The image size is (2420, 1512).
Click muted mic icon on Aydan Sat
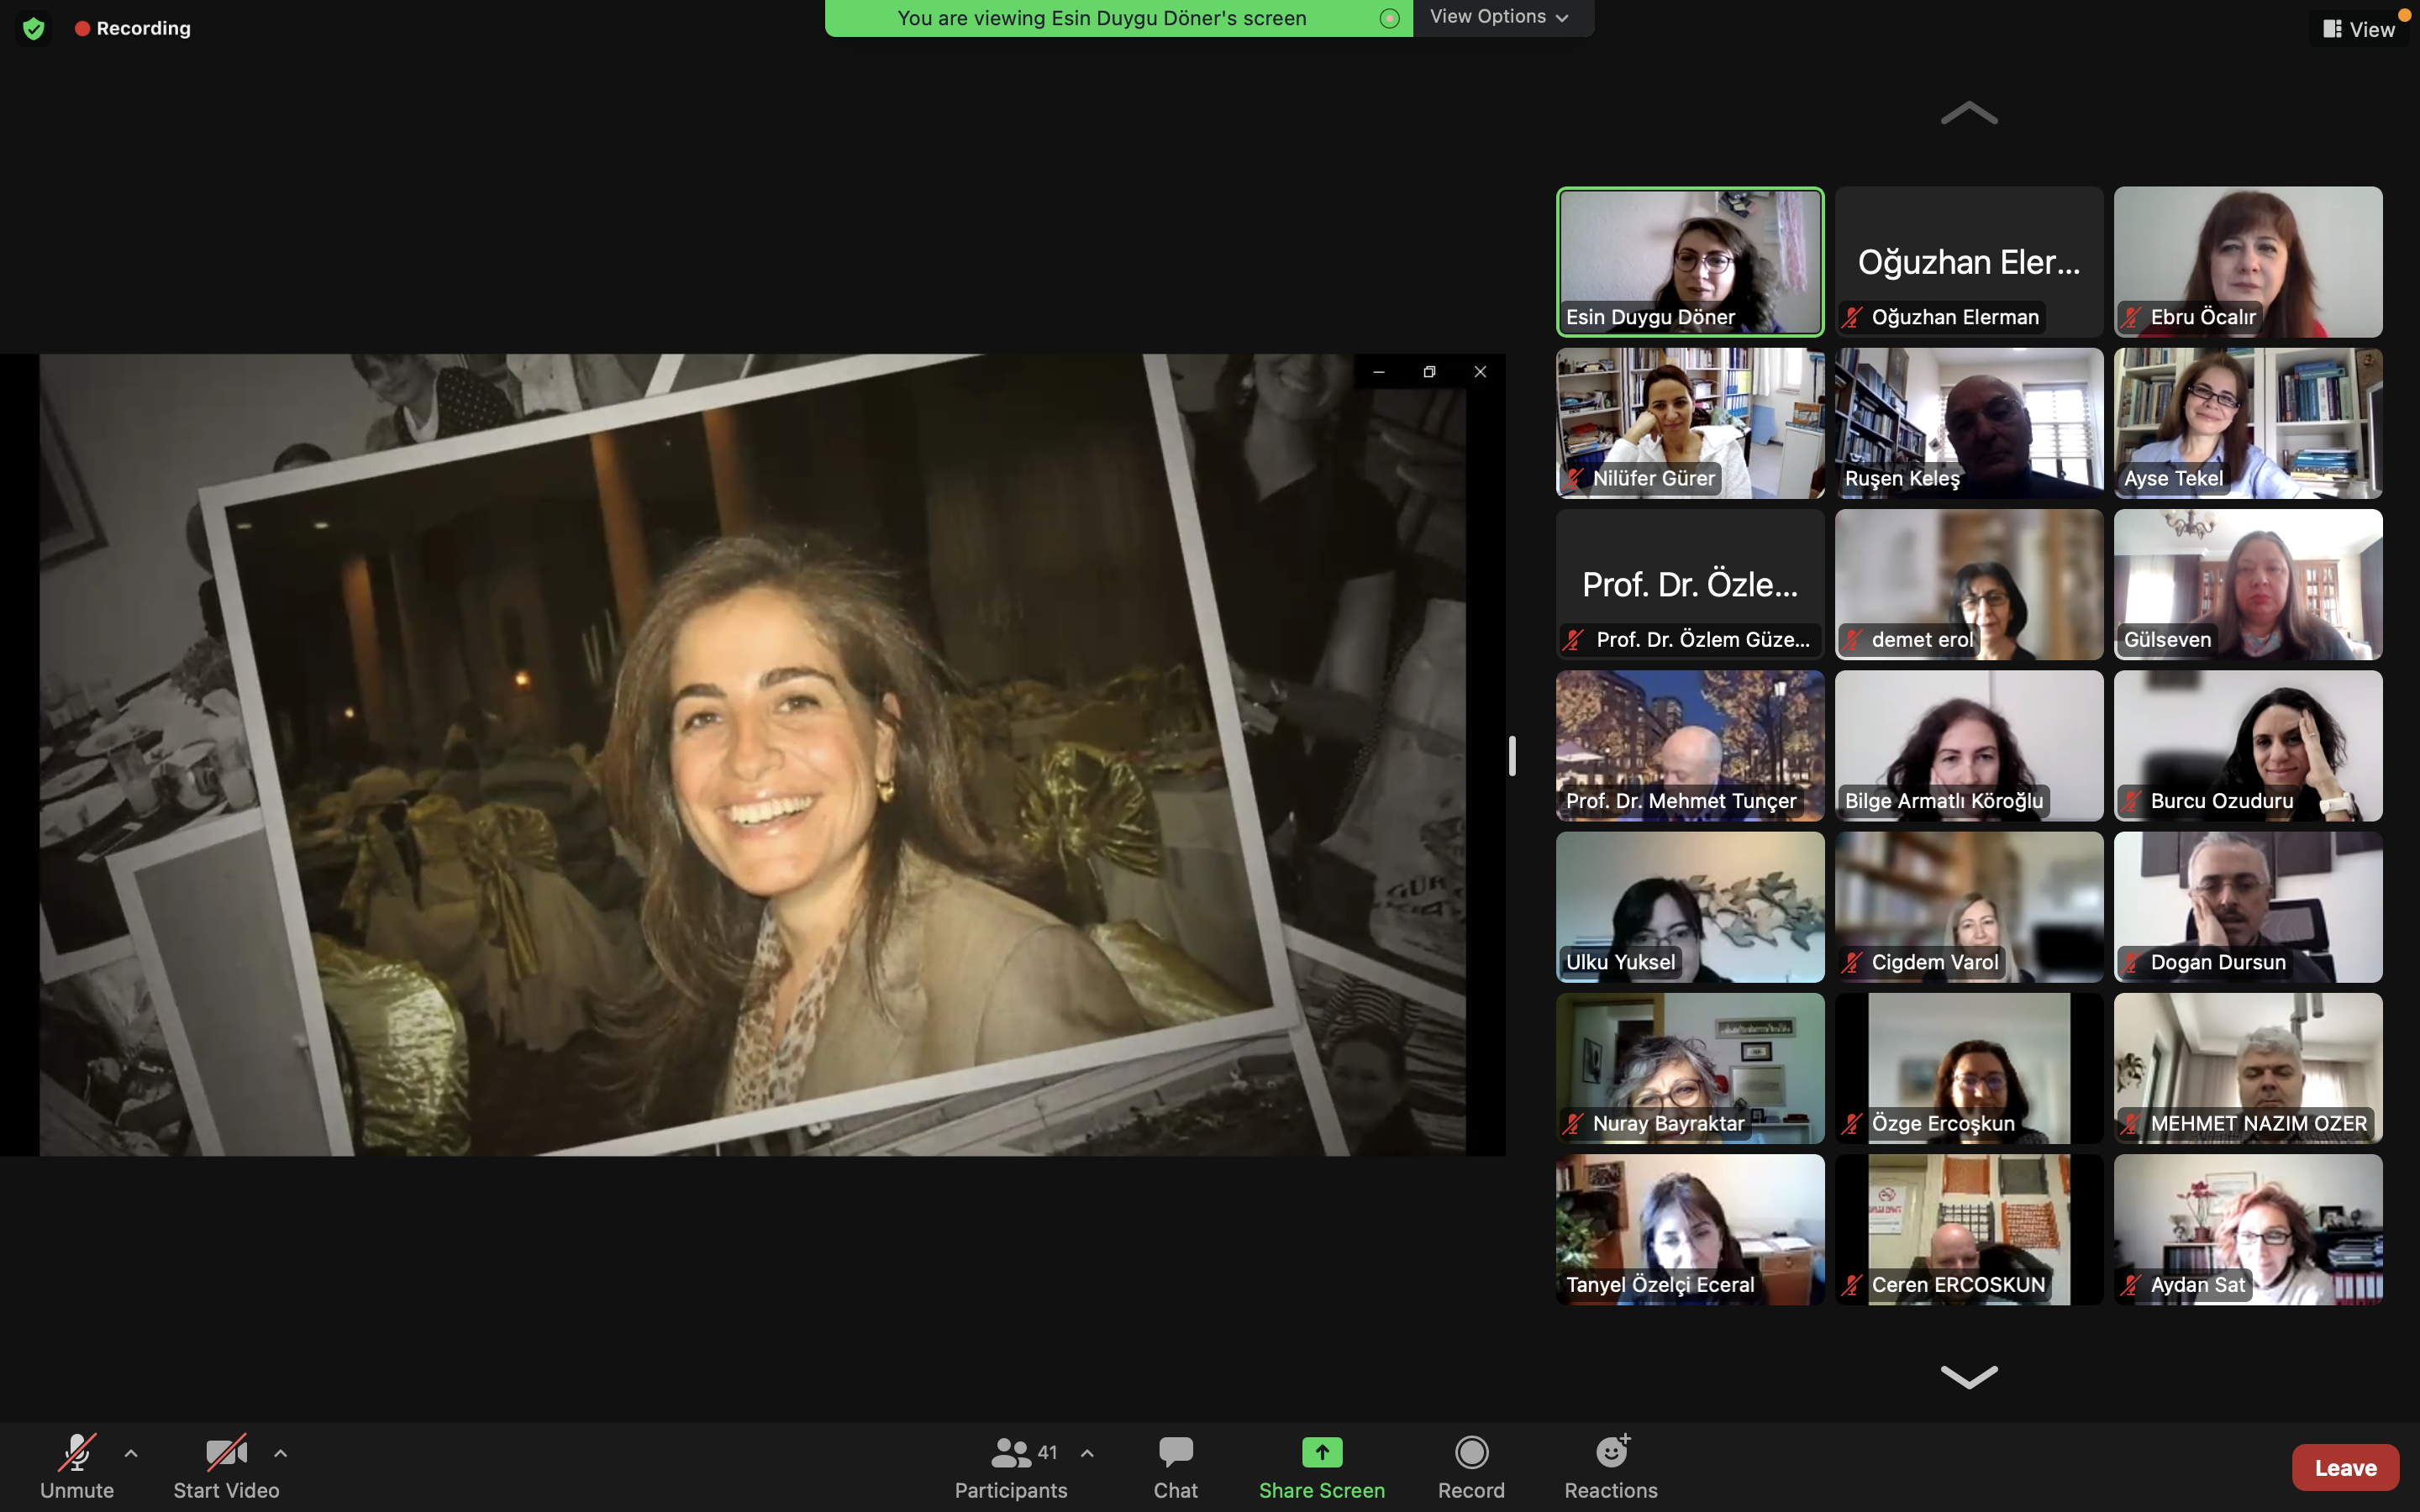pyautogui.click(x=2131, y=1286)
